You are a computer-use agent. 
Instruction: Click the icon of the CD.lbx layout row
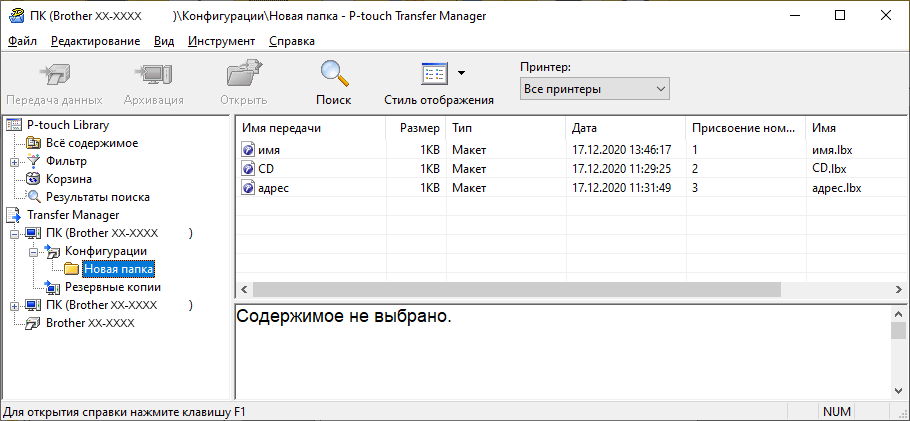click(248, 168)
